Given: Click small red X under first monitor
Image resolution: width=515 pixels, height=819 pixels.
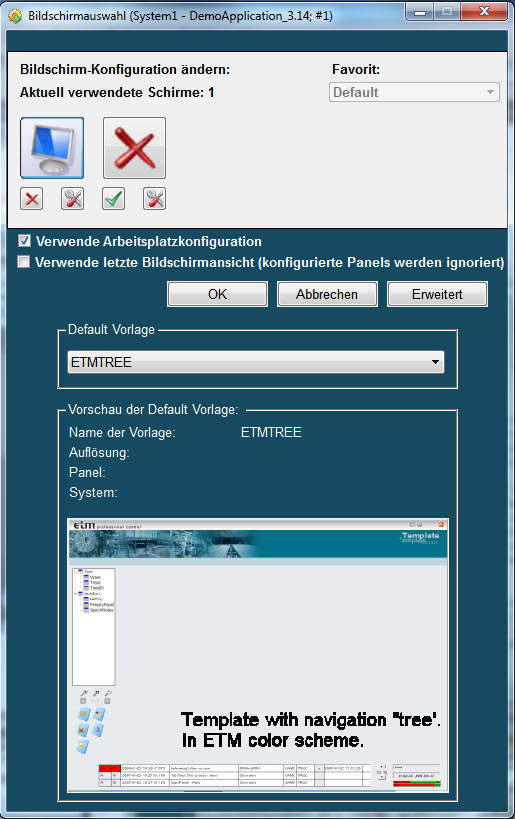Looking at the screenshot, I should click(31, 198).
